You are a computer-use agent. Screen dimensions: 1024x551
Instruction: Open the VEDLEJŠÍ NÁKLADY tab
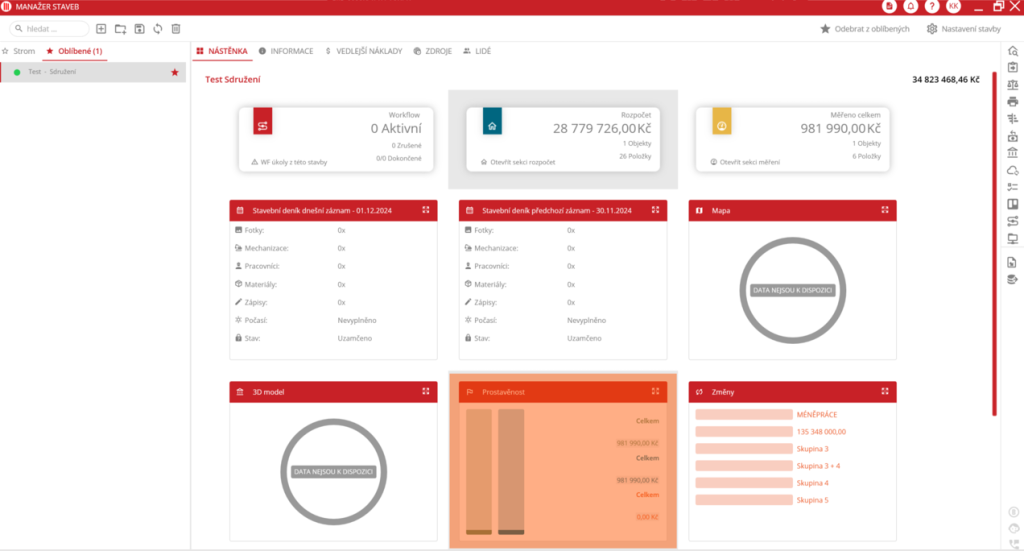(362, 51)
